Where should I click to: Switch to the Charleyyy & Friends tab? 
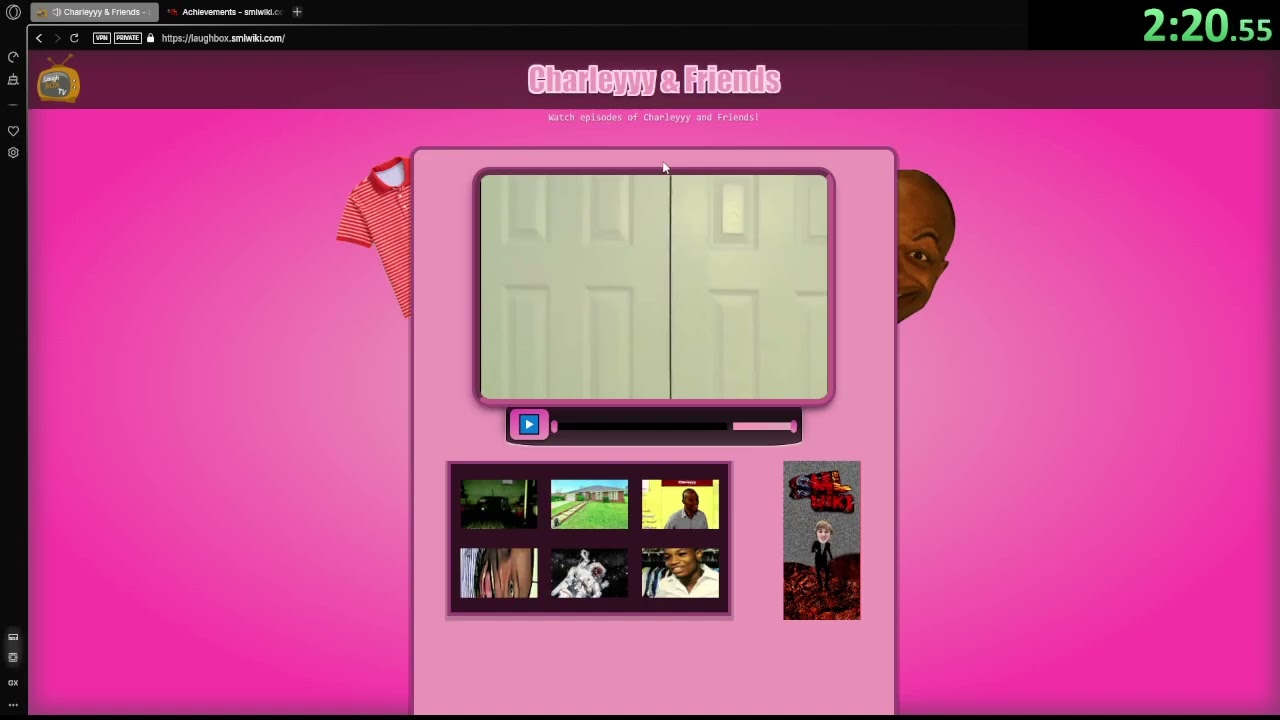point(94,12)
